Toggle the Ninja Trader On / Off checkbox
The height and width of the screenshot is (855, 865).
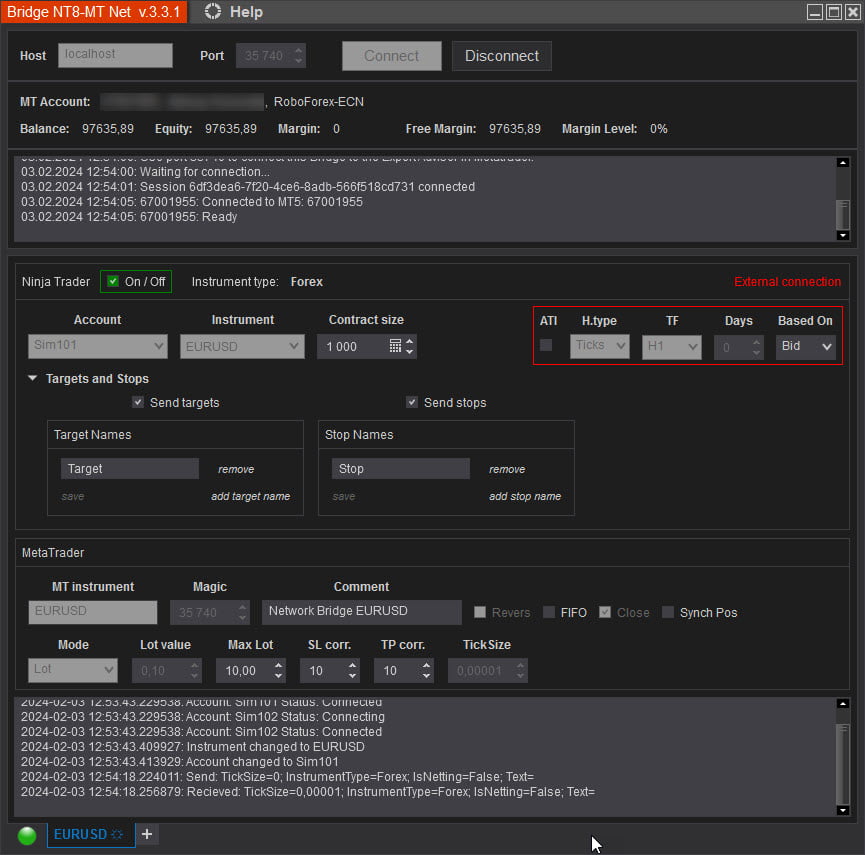click(113, 282)
